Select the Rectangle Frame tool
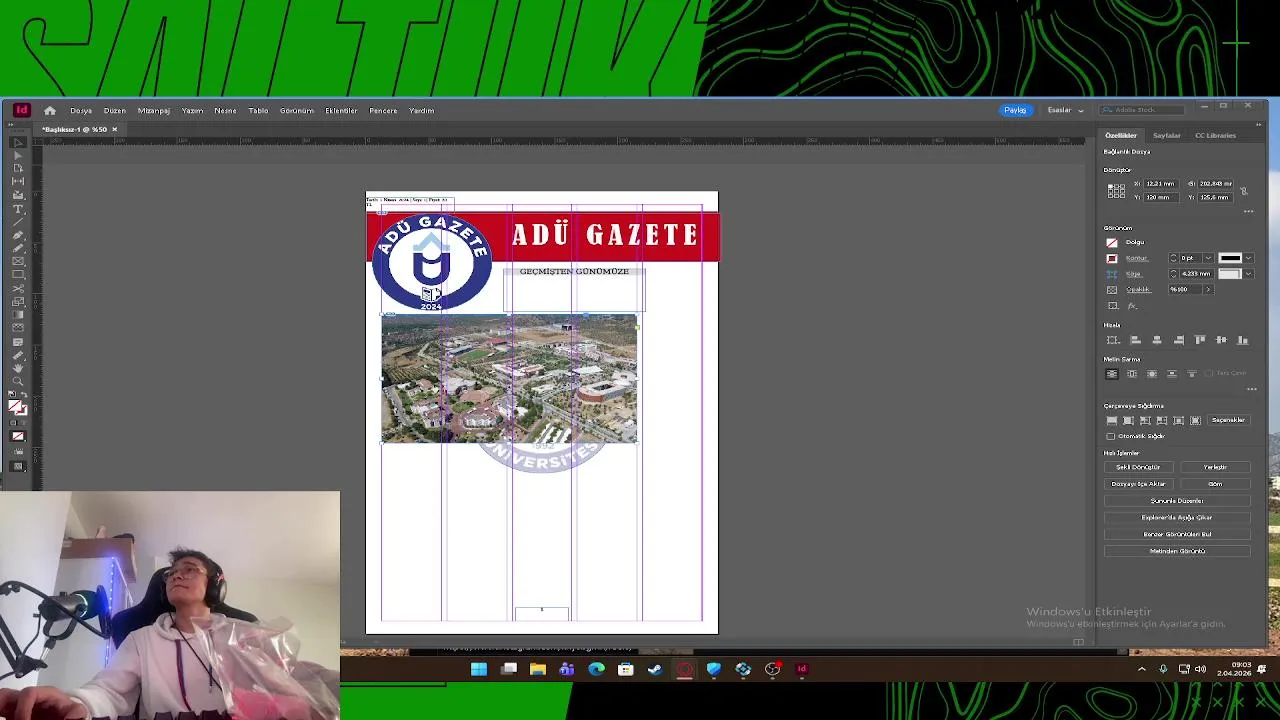 [x=18, y=261]
